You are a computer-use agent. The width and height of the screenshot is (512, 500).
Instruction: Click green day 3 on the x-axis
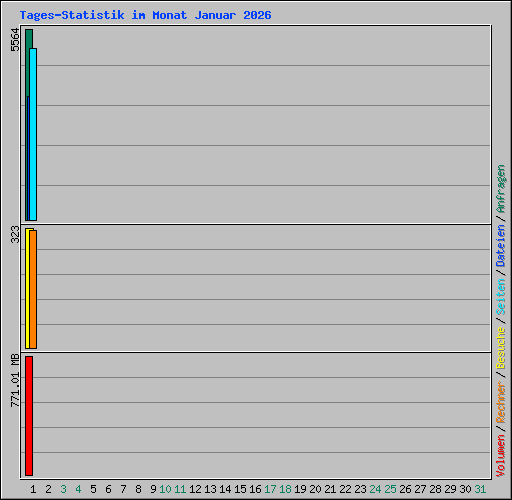point(63,489)
